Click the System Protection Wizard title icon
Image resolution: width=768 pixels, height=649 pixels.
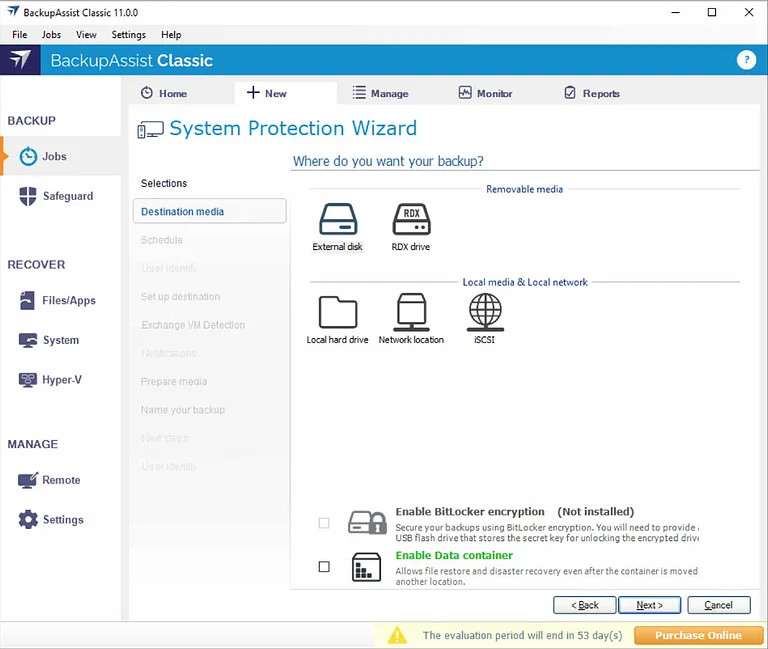[x=150, y=130]
